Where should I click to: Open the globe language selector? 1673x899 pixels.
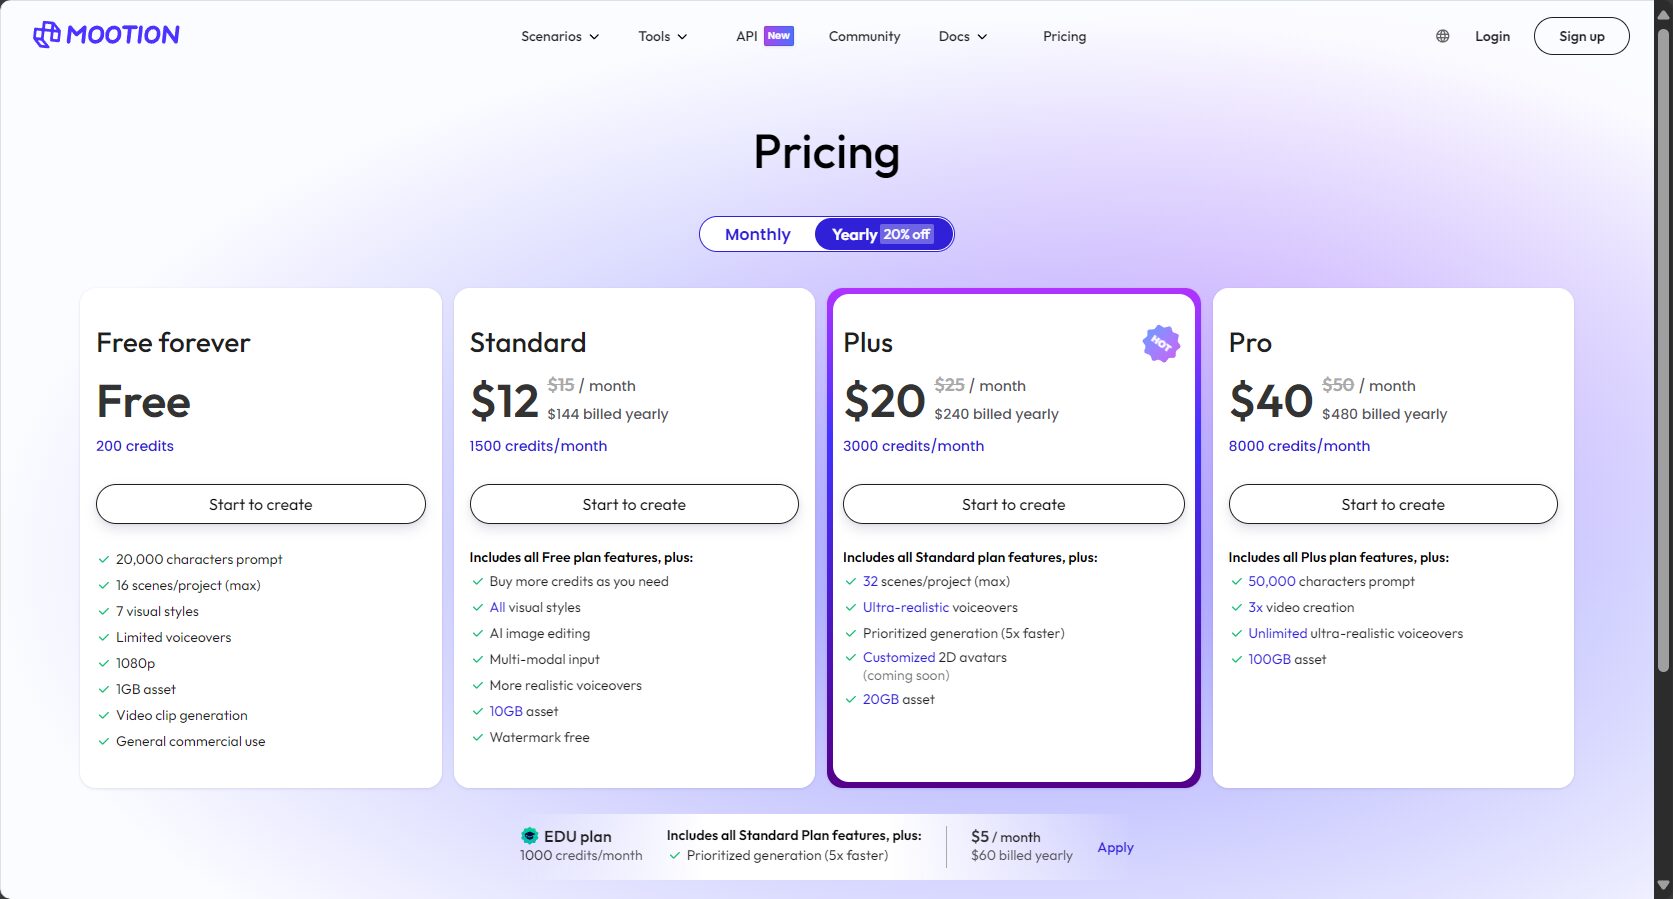(x=1442, y=36)
